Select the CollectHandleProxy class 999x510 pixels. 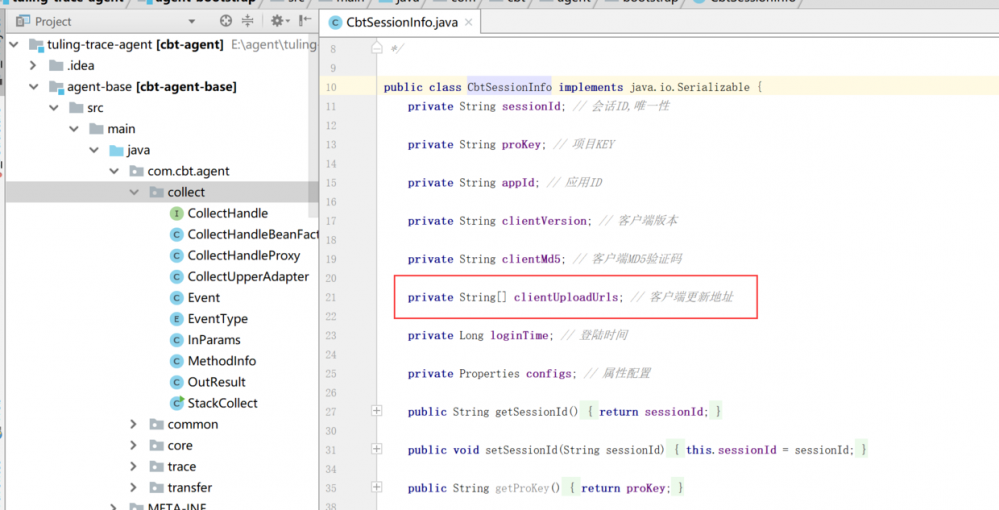[243, 255]
